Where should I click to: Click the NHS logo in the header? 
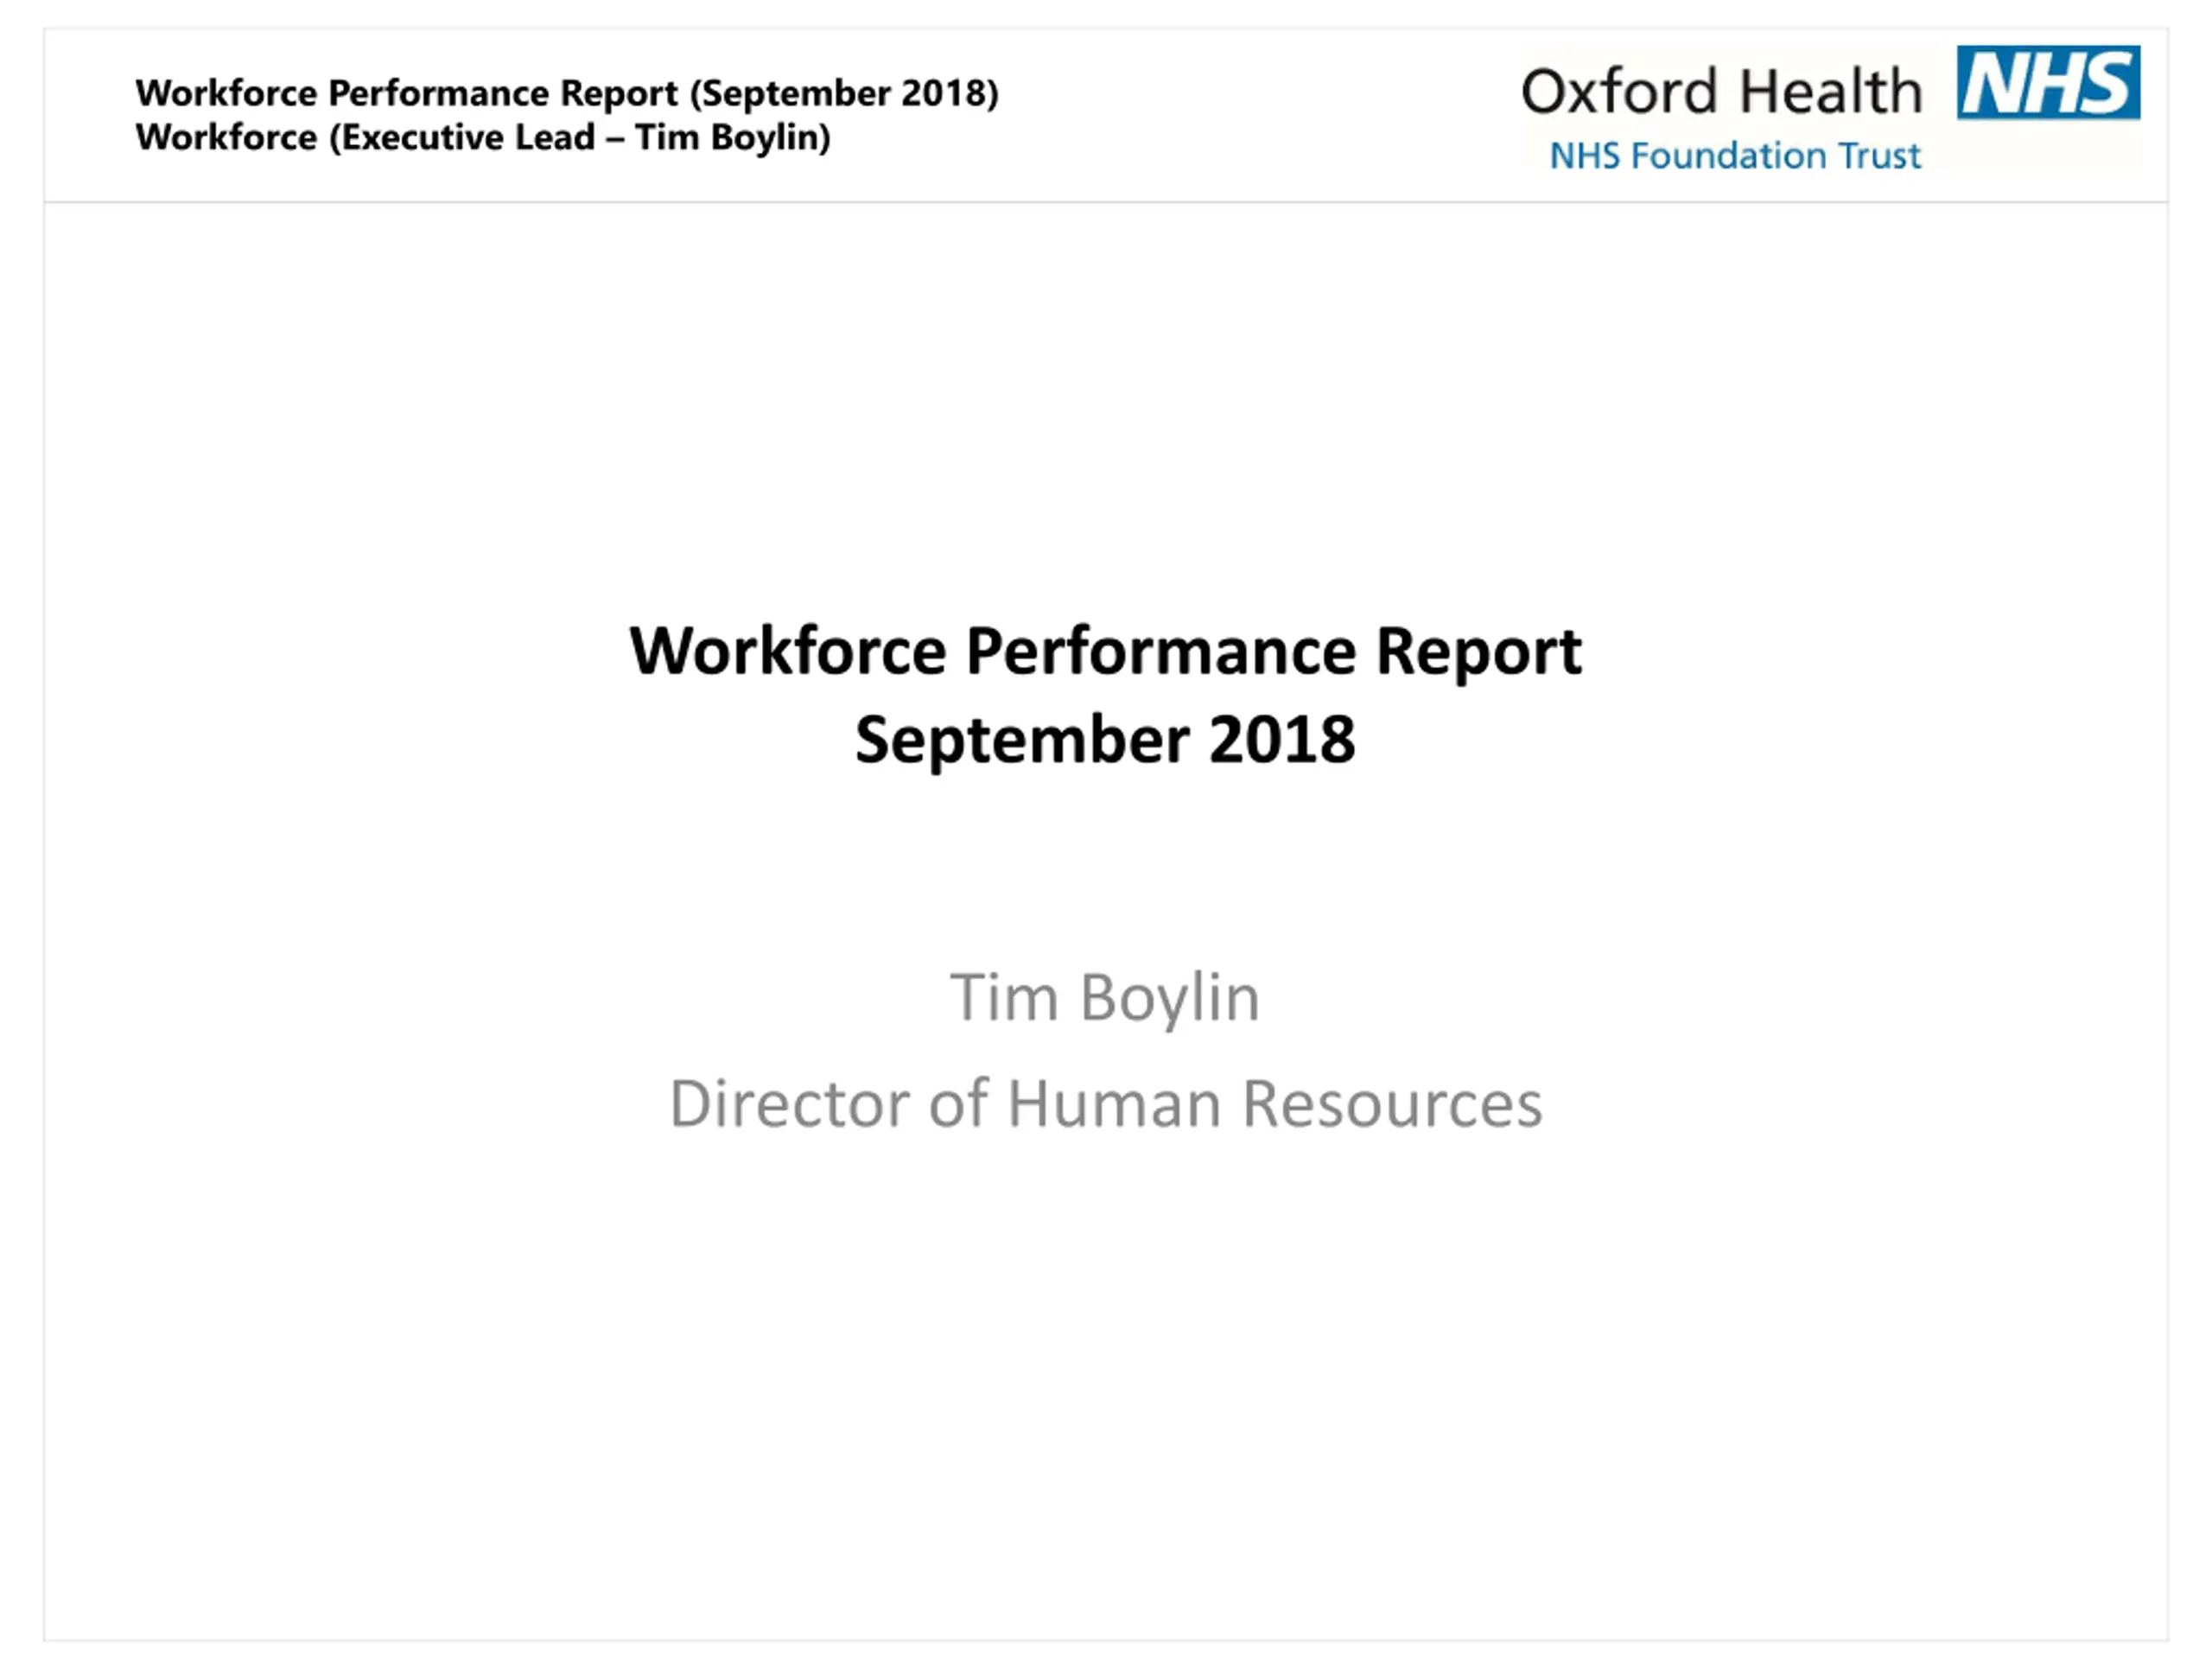(2048, 82)
